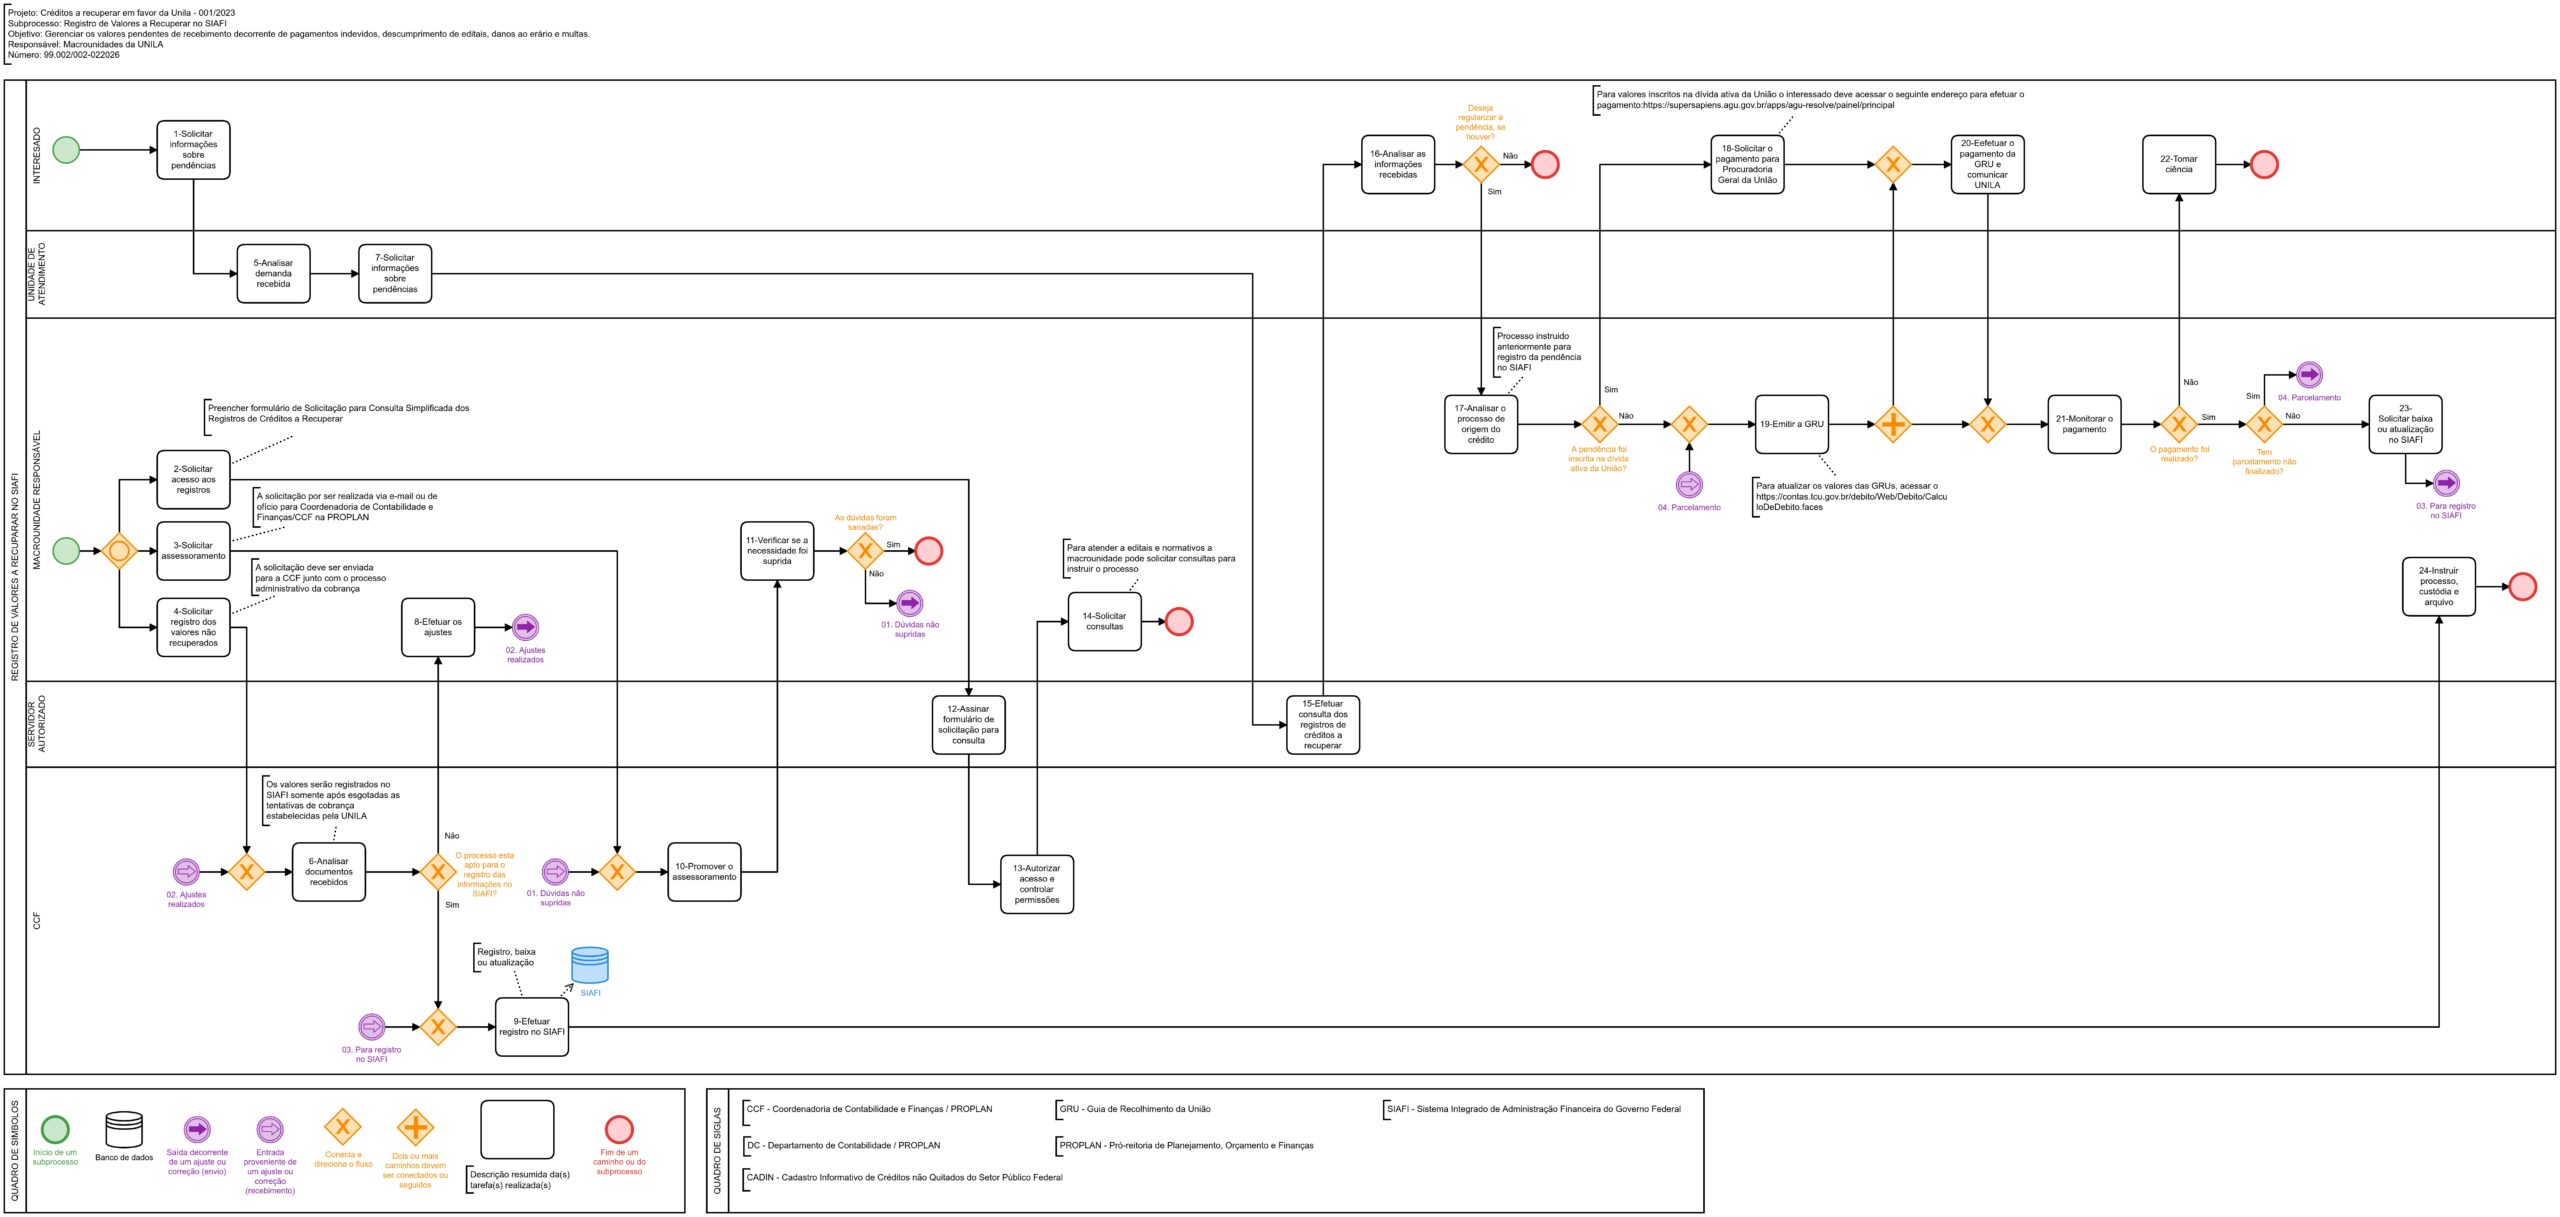Click the 'O pagamento foi realizado?' gateway
Viewport: 2560px width, 1217px height.
(2178, 424)
